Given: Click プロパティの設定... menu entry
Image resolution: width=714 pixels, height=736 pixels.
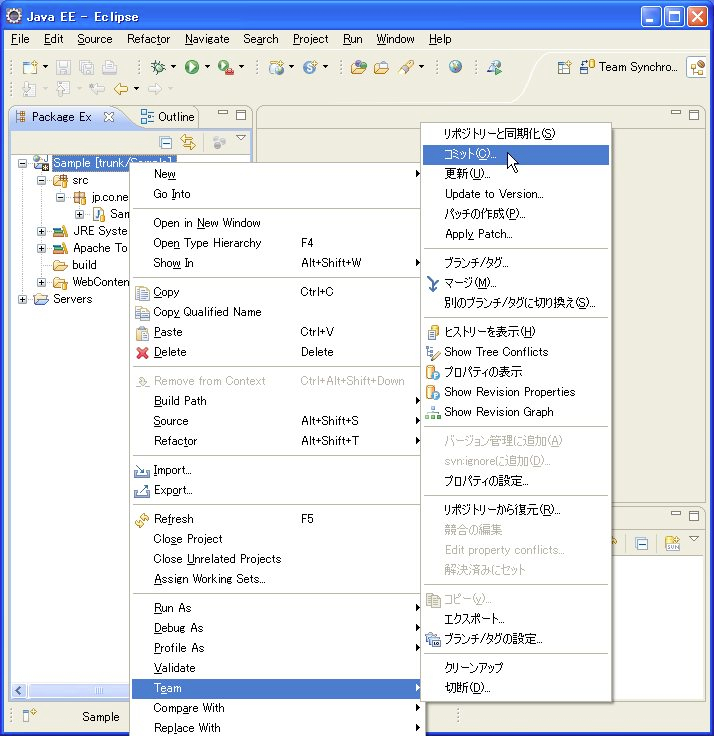Looking at the screenshot, I should point(516,481).
